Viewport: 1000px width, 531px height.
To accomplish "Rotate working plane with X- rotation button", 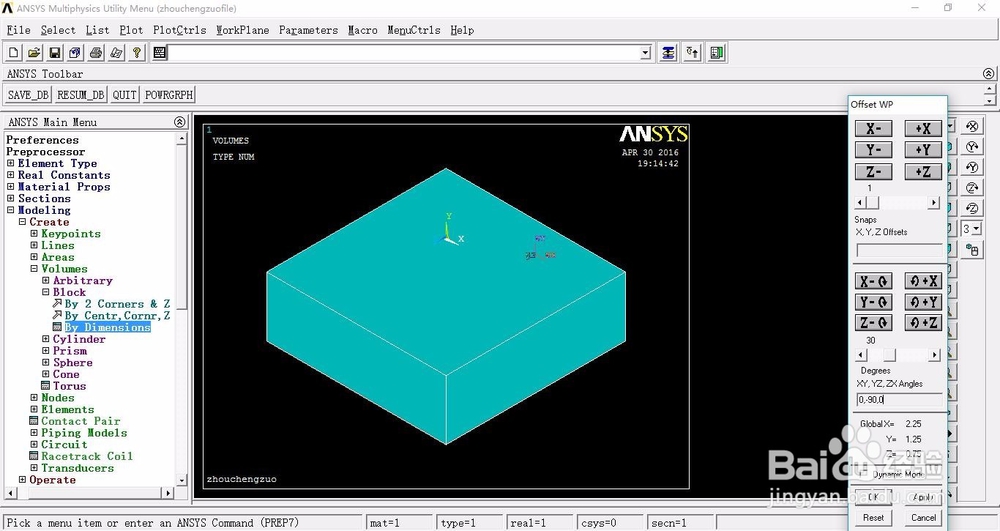I will pyautogui.click(x=873, y=281).
